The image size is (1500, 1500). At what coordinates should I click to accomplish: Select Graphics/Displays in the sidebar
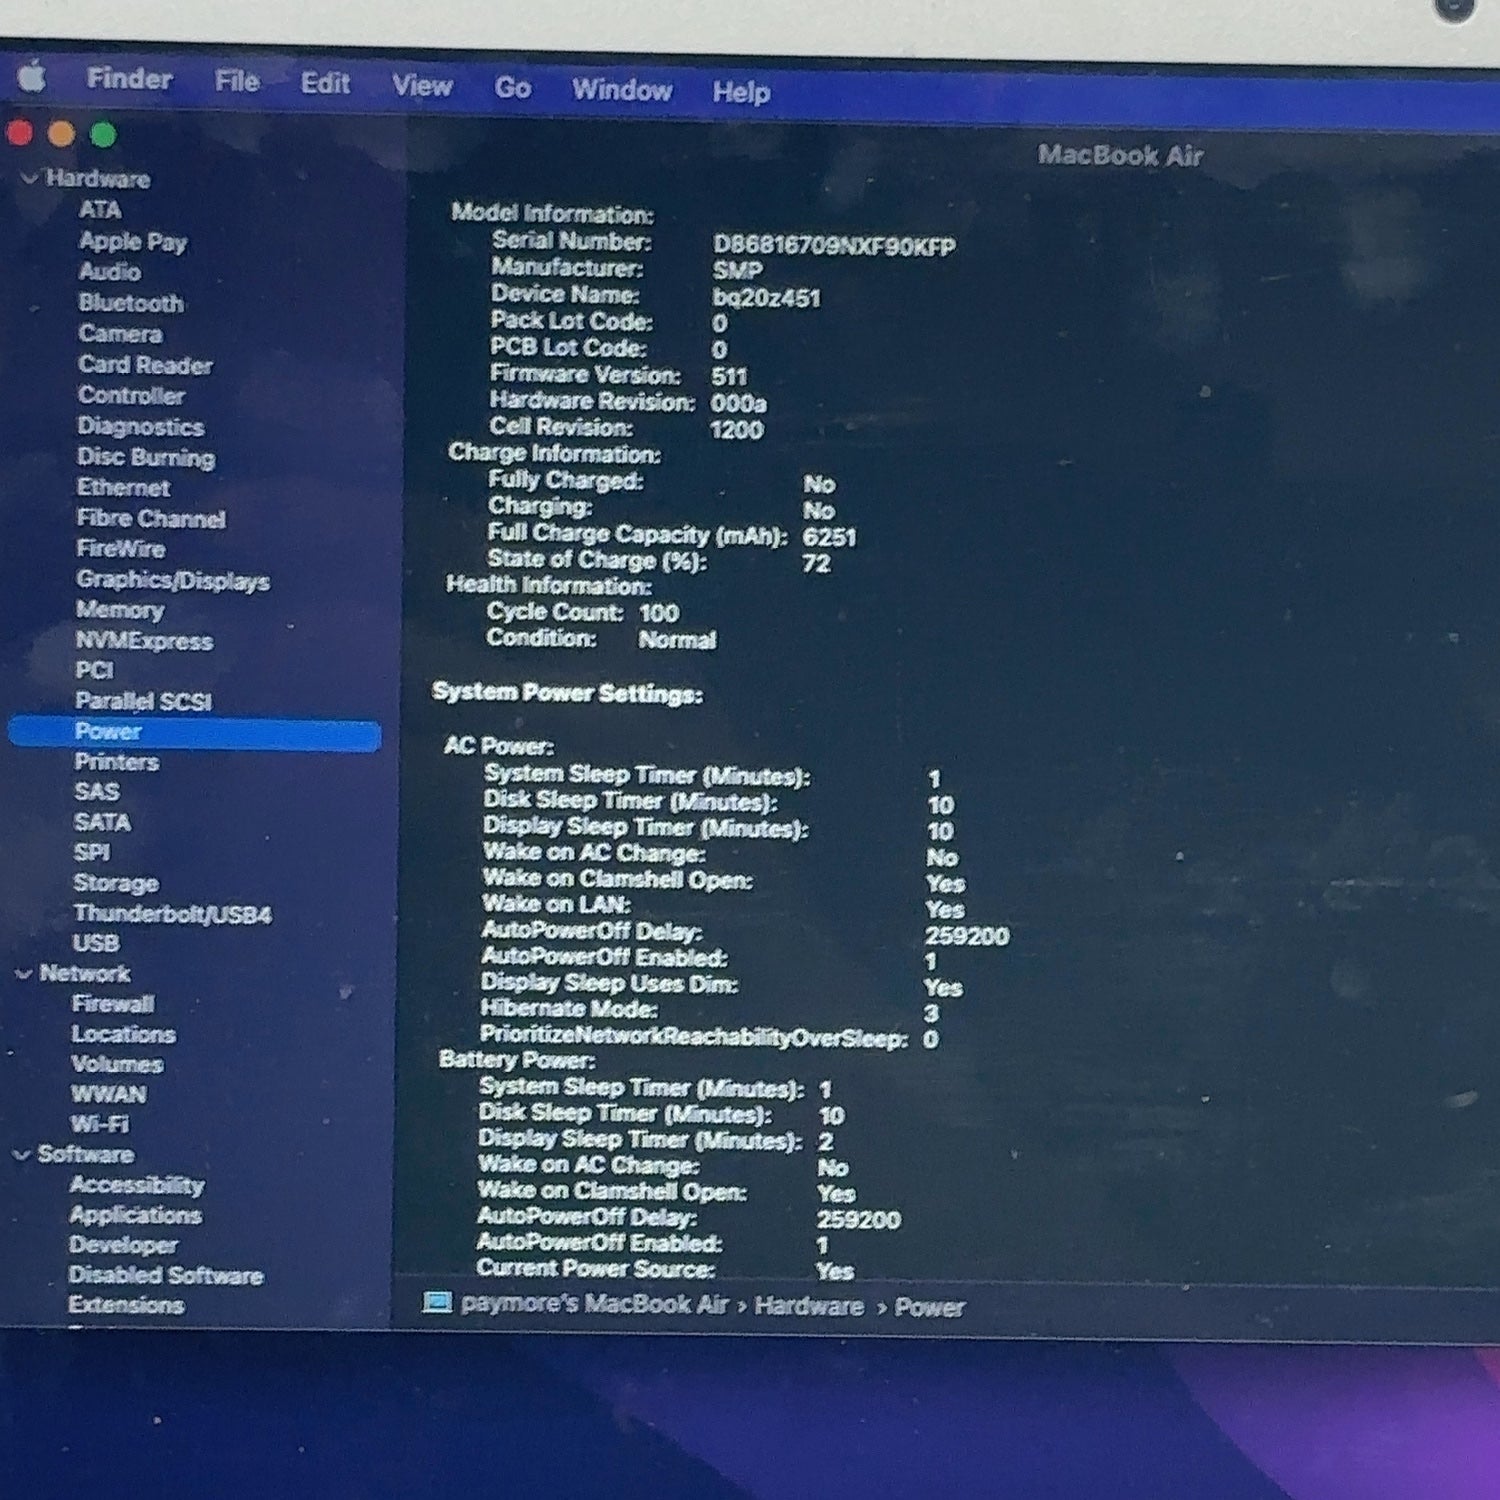[x=173, y=580]
